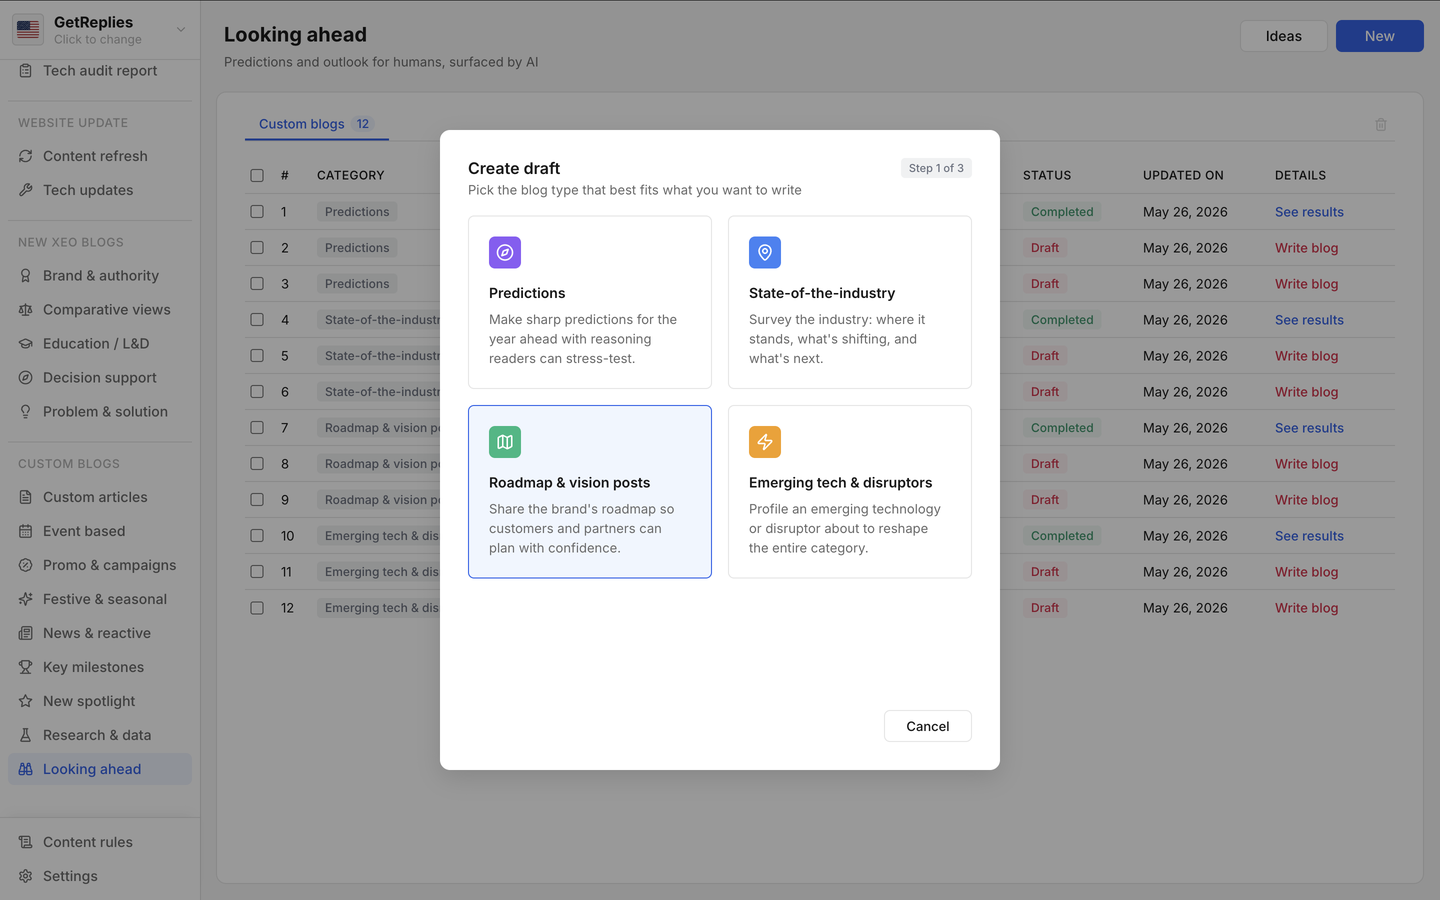The image size is (1440, 900).
Task: Click the CATEGORY column header
Action: click(x=350, y=175)
